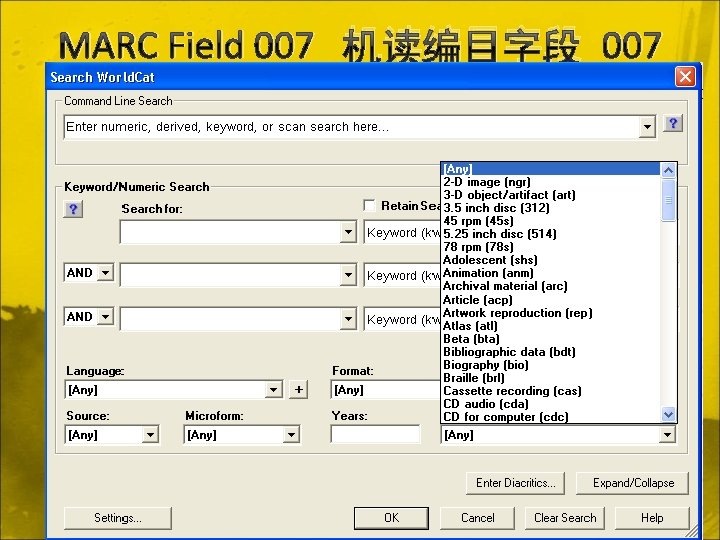Image resolution: width=720 pixels, height=540 pixels.
Task: Click the Clear Search button
Action: (x=565, y=518)
